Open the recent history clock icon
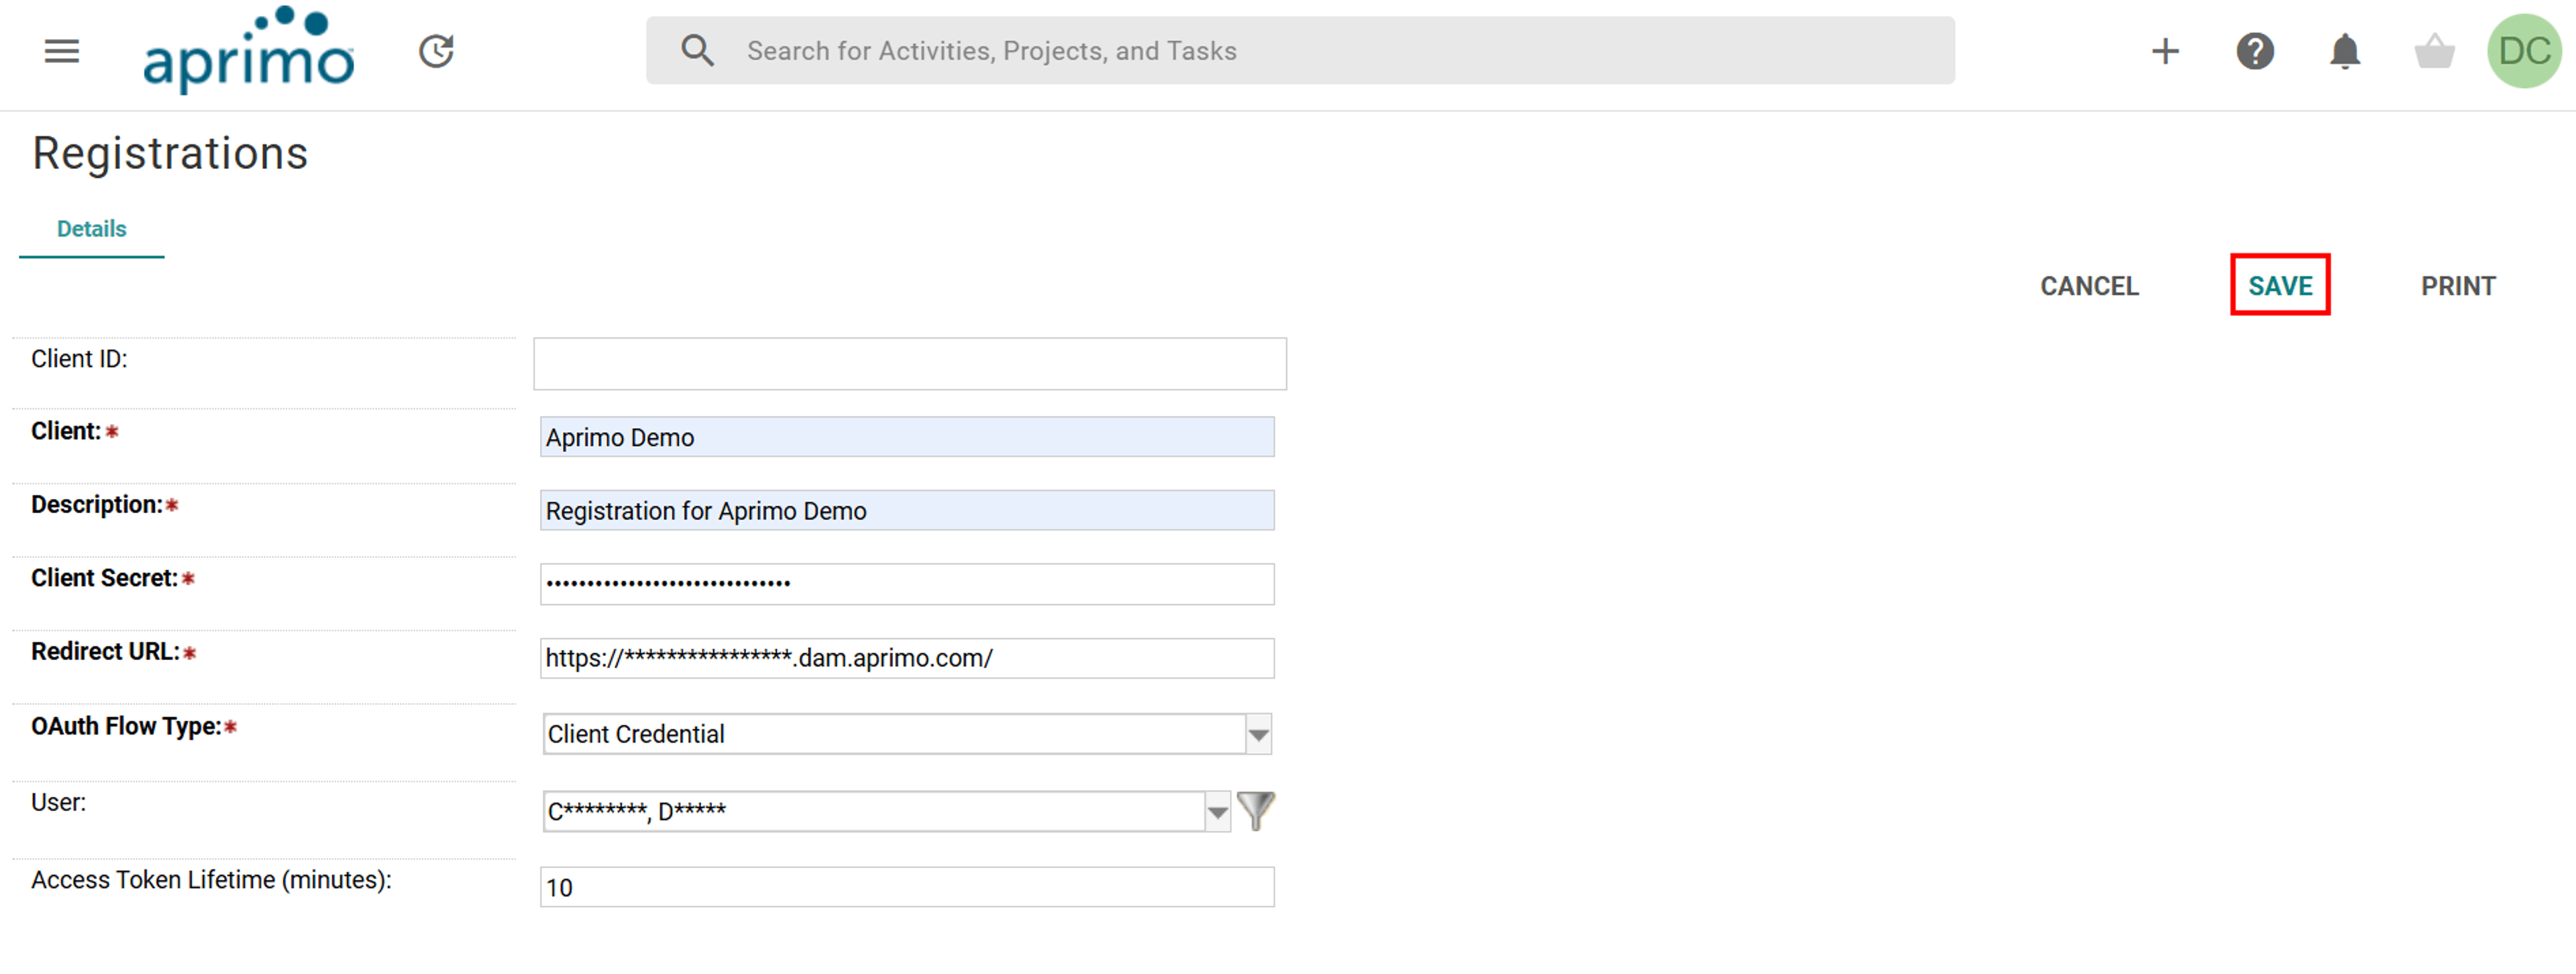Viewport: 2576px width, 974px height. [x=436, y=51]
